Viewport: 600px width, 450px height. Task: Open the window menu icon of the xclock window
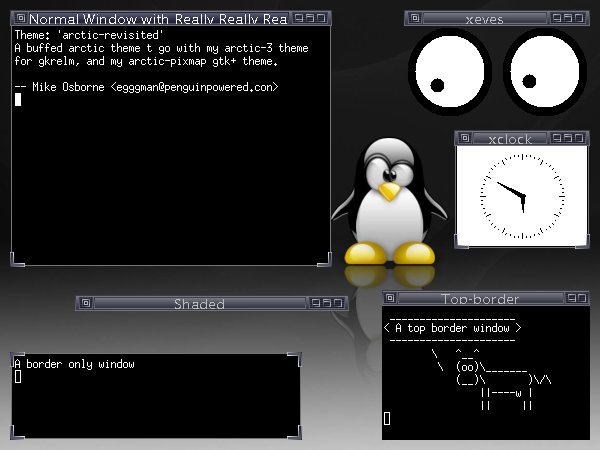pos(465,138)
